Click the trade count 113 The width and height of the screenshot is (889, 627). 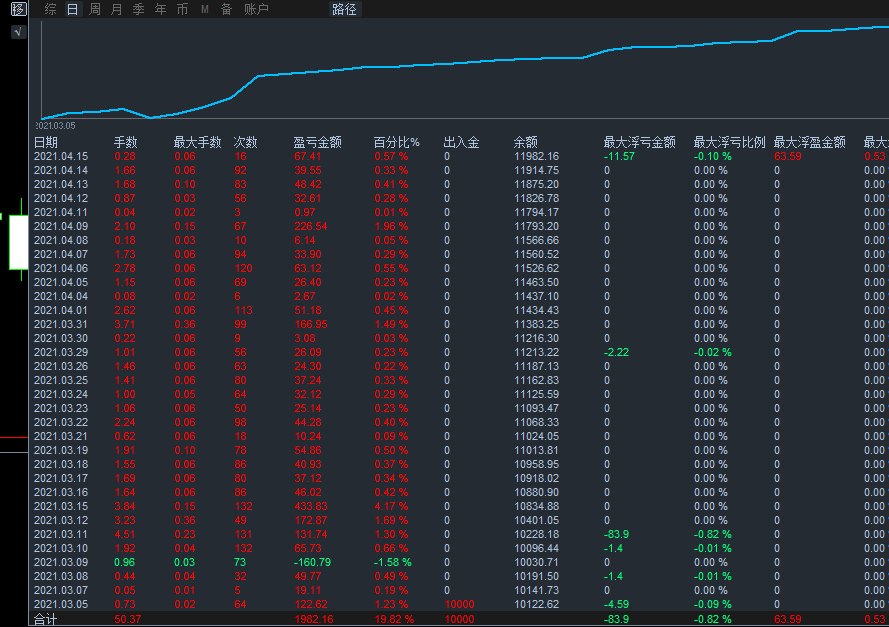click(x=243, y=310)
